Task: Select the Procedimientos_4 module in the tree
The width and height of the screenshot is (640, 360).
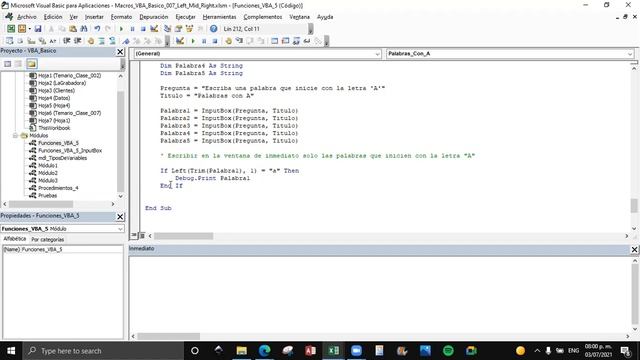Action: click(x=58, y=188)
